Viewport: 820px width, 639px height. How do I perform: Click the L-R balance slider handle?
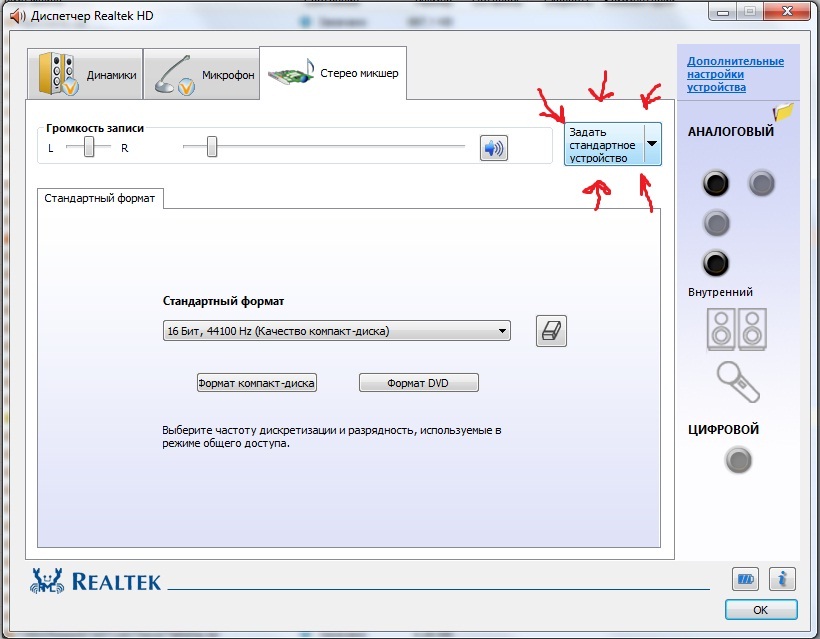pos(89,147)
